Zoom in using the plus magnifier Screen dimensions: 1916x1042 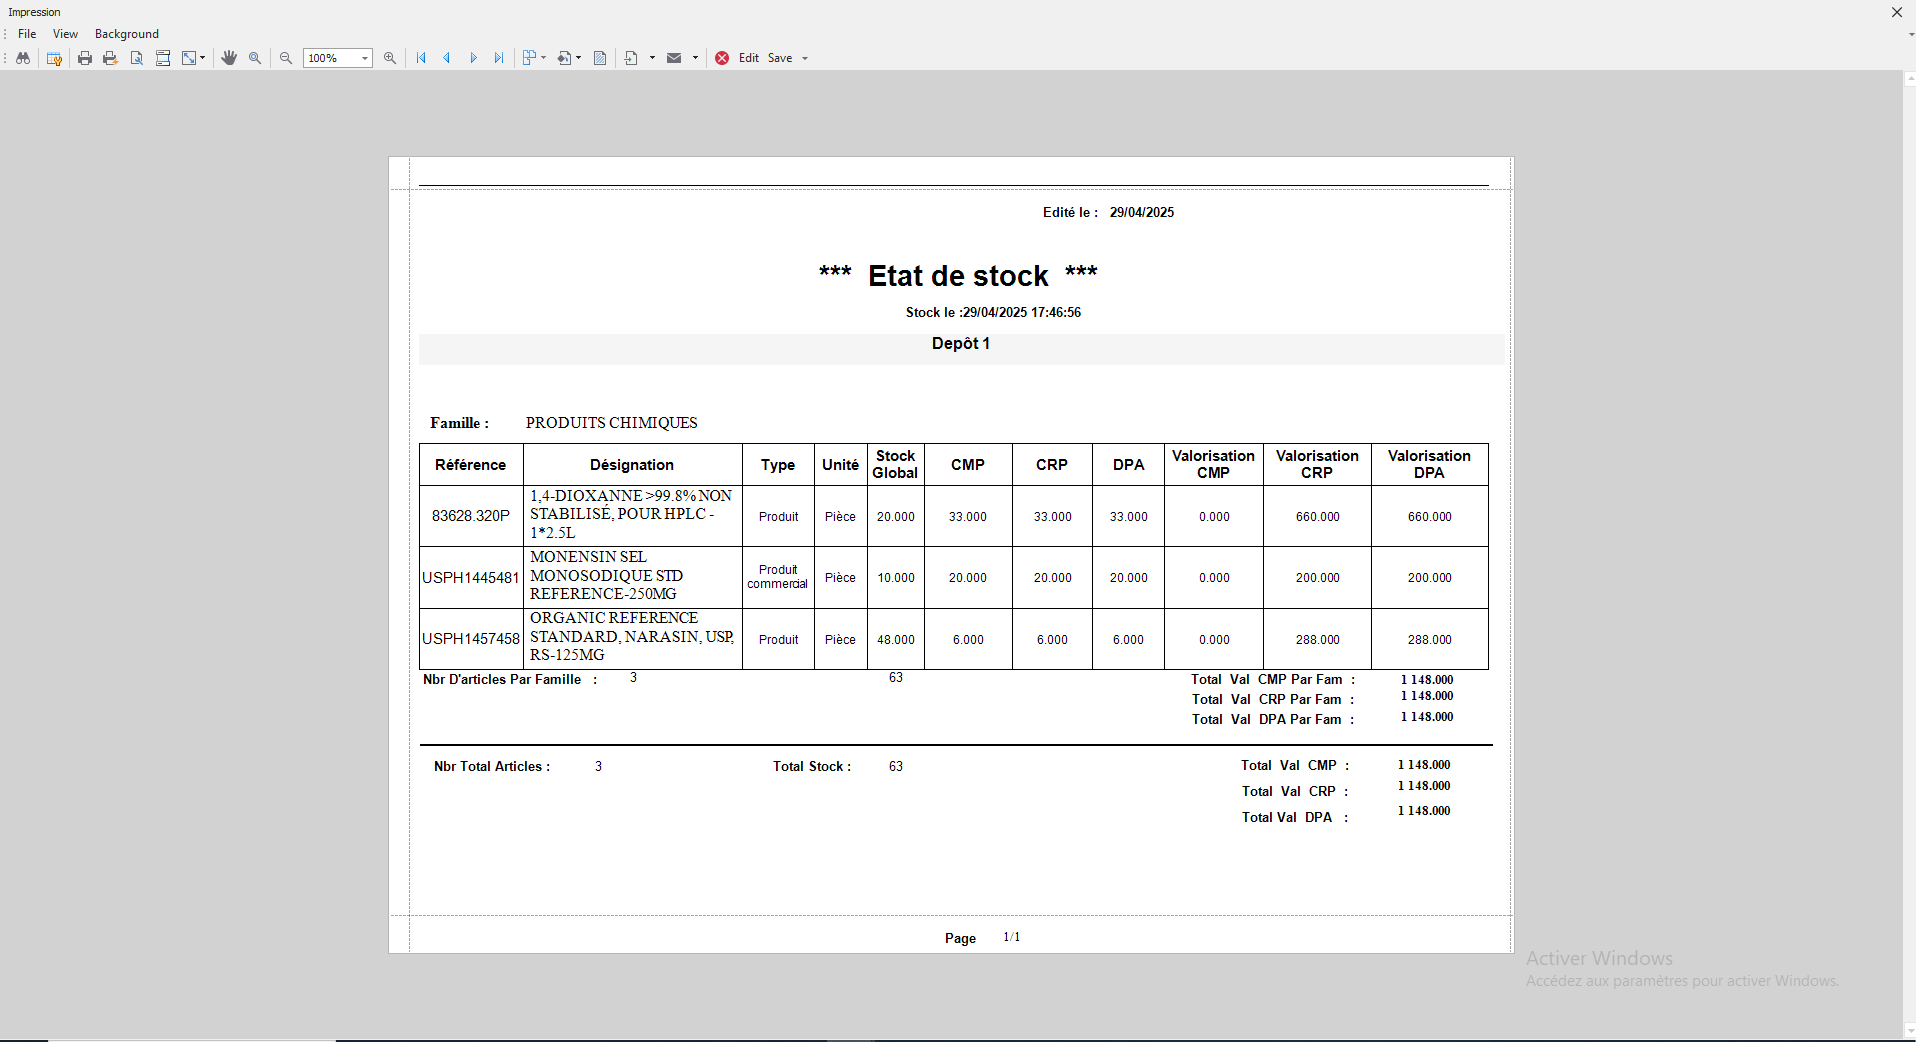pos(390,58)
